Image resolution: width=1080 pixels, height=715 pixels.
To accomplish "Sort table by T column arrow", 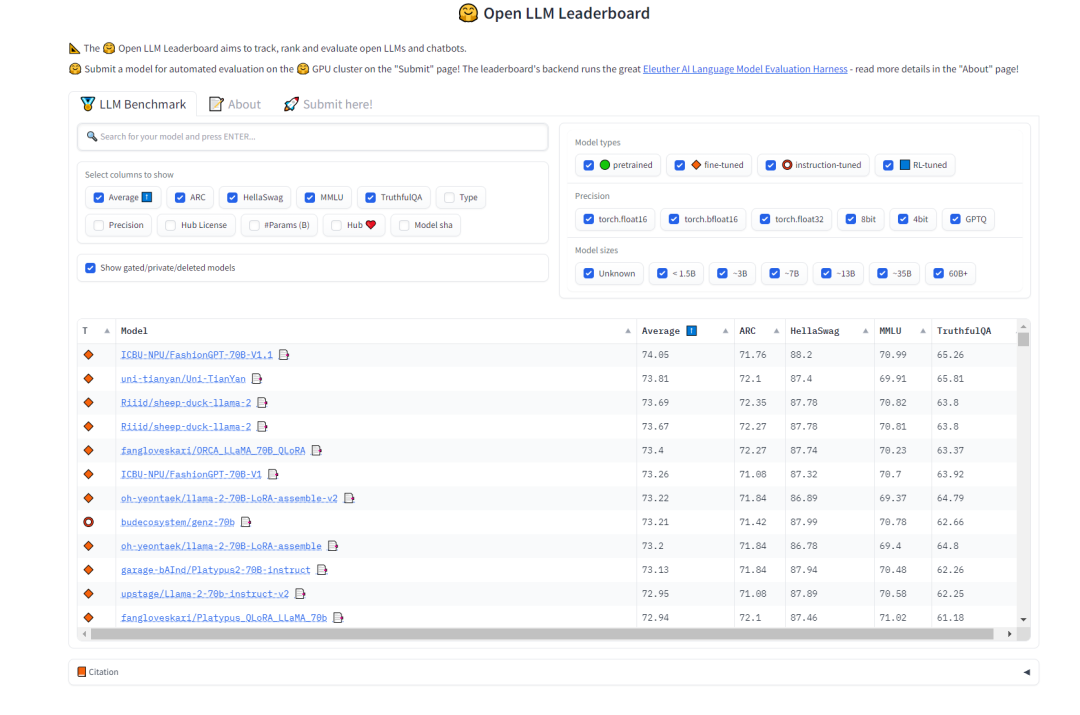I will 107,331.
